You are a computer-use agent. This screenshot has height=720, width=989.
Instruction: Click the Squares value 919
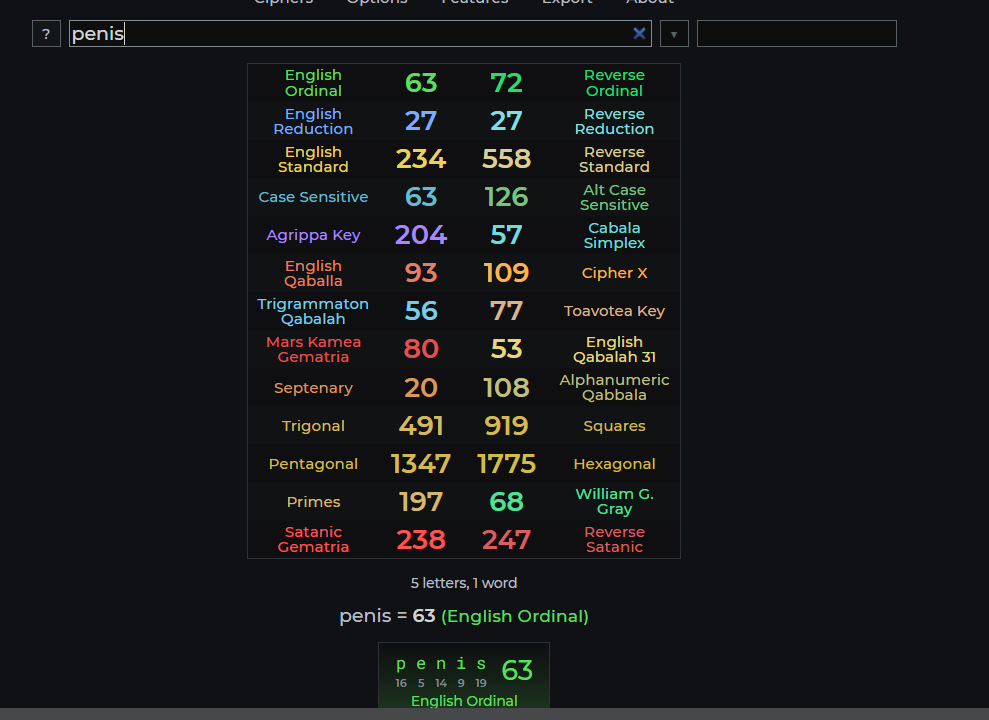(x=506, y=426)
